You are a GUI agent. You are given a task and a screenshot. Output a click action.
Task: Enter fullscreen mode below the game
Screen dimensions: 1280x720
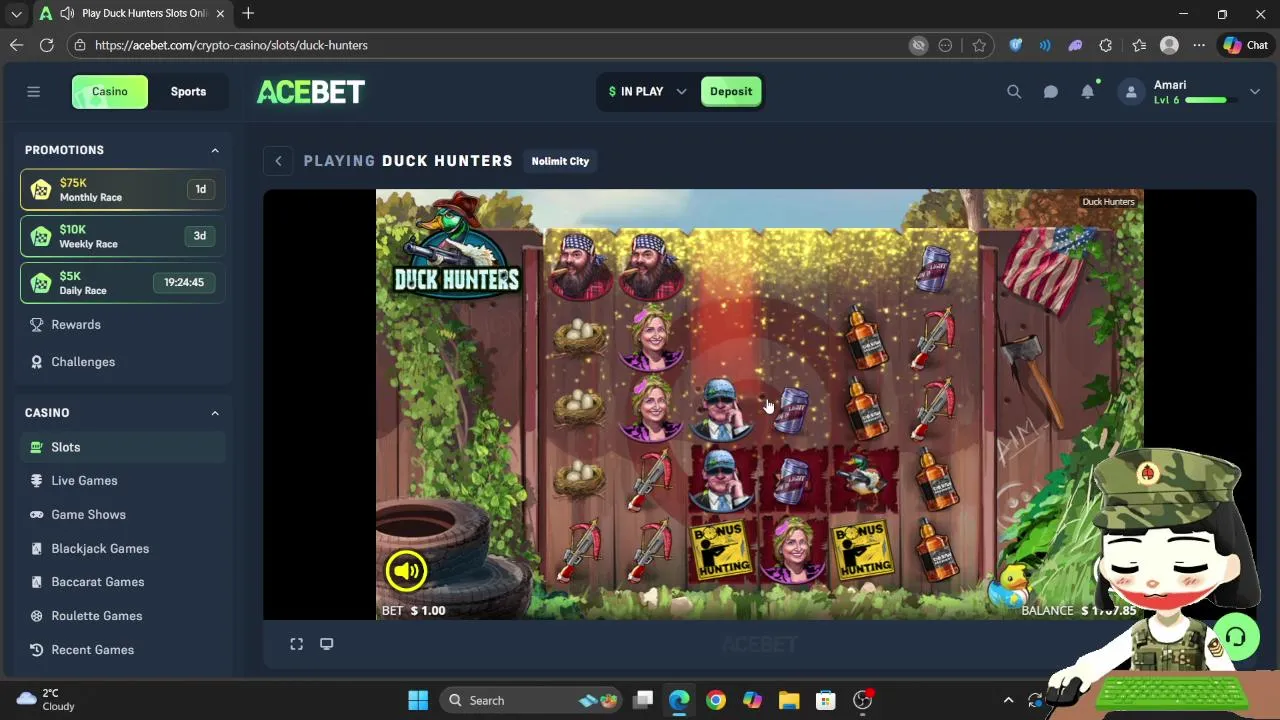click(297, 644)
